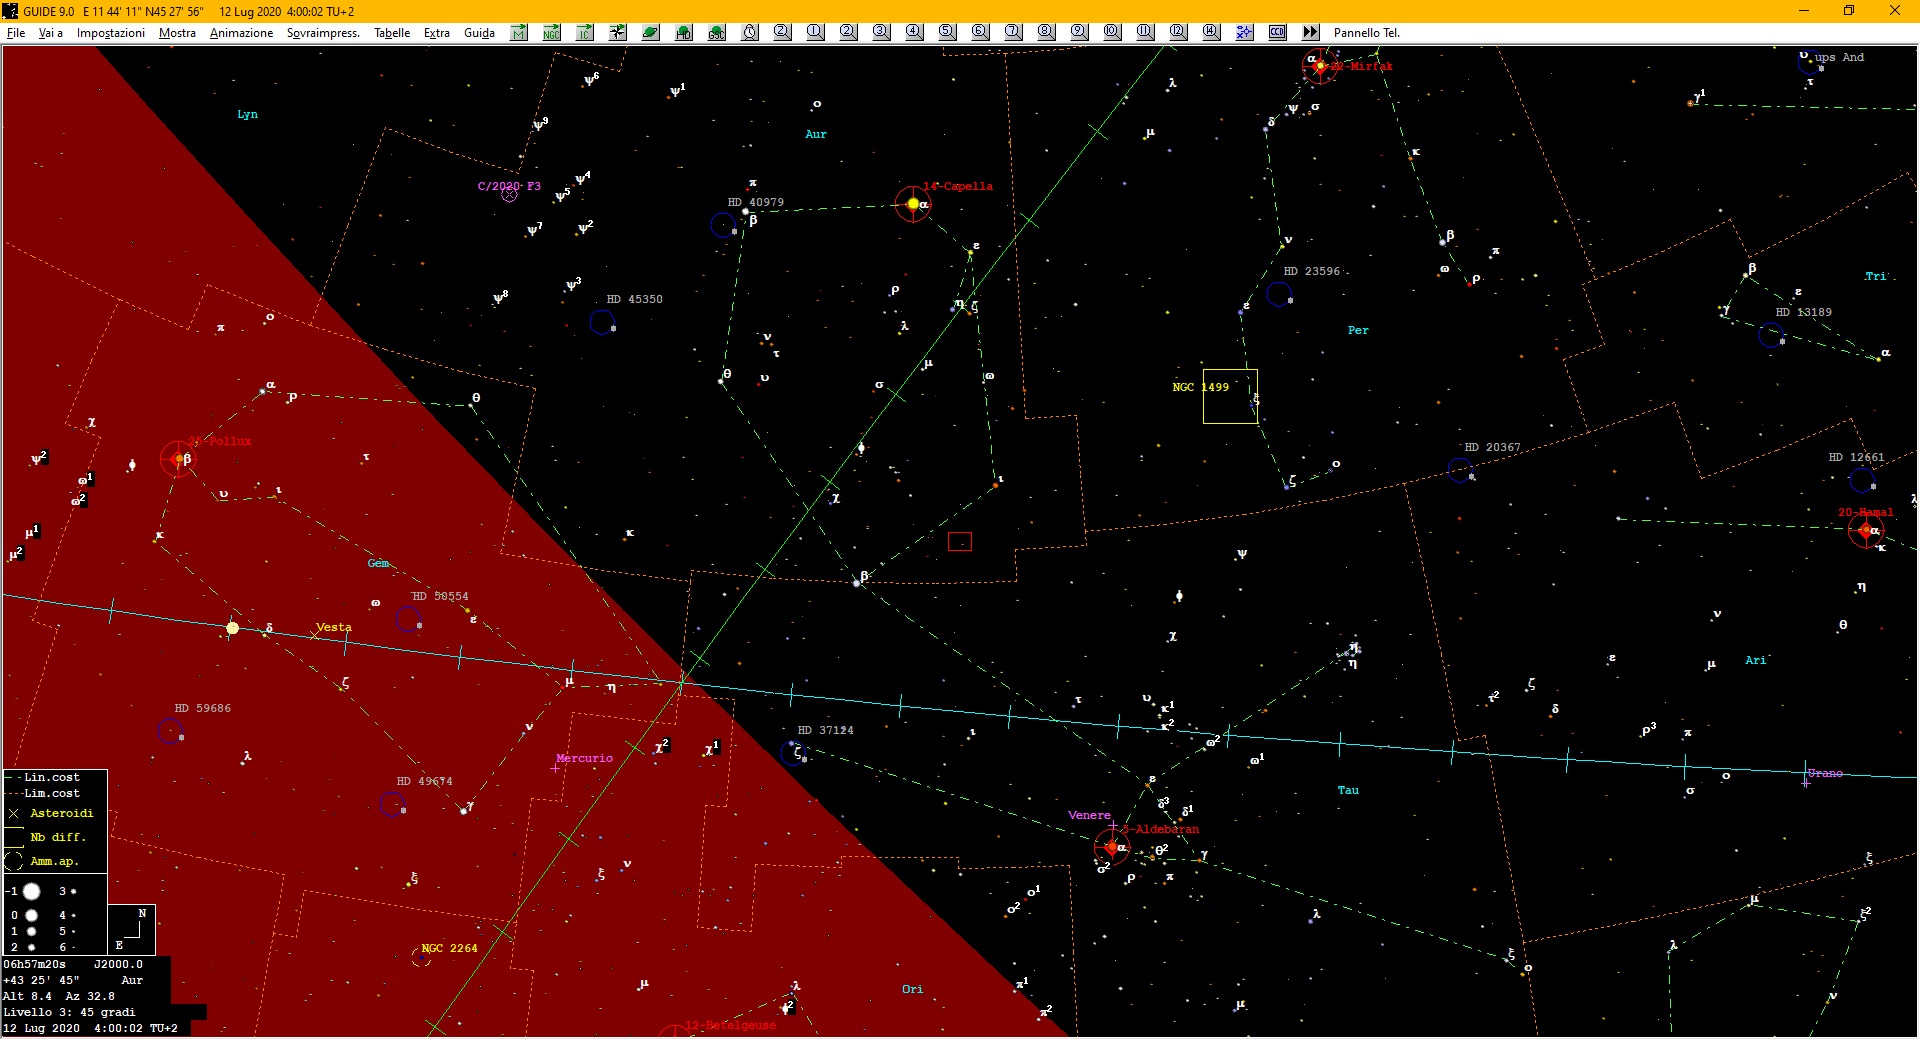Toggle GSC star catalog icon
Screen dimensions: 1920x1040
[x=717, y=32]
